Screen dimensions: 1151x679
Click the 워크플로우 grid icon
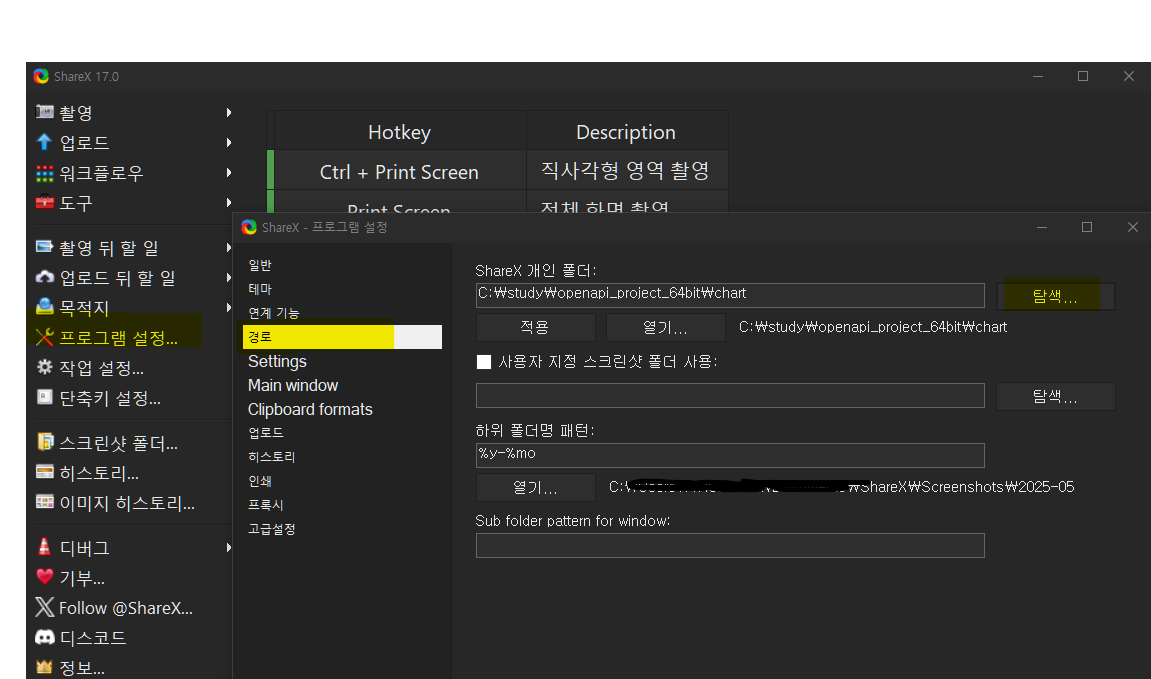[x=45, y=173]
